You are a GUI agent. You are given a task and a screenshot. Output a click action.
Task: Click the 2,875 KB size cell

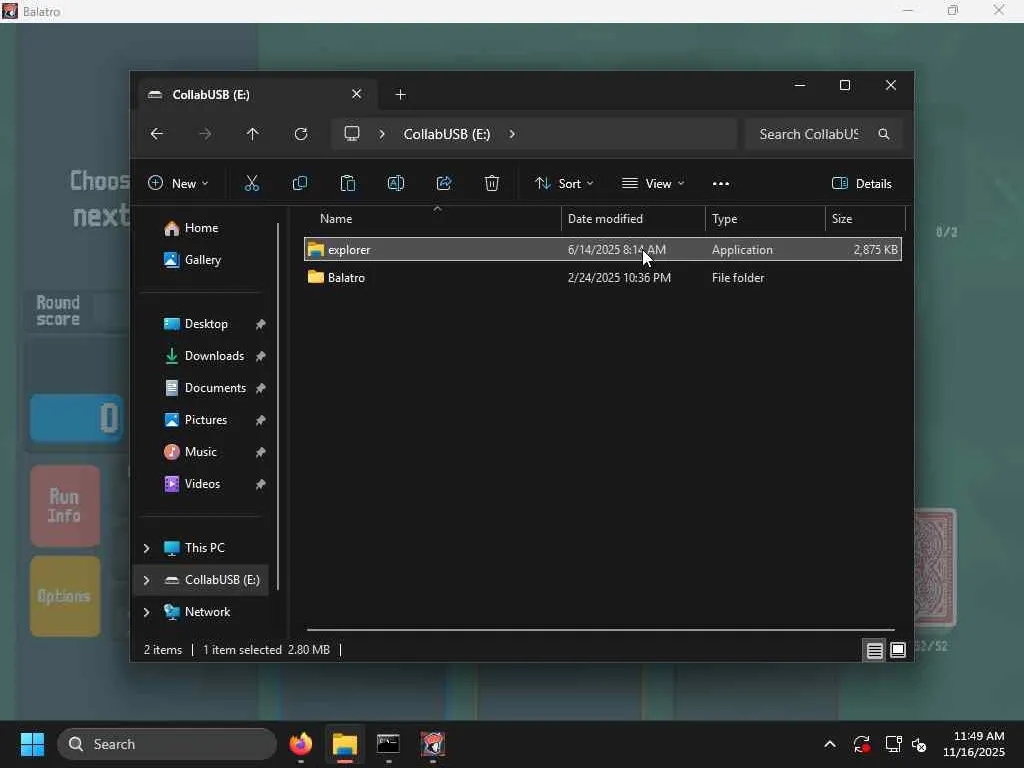(x=875, y=249)
